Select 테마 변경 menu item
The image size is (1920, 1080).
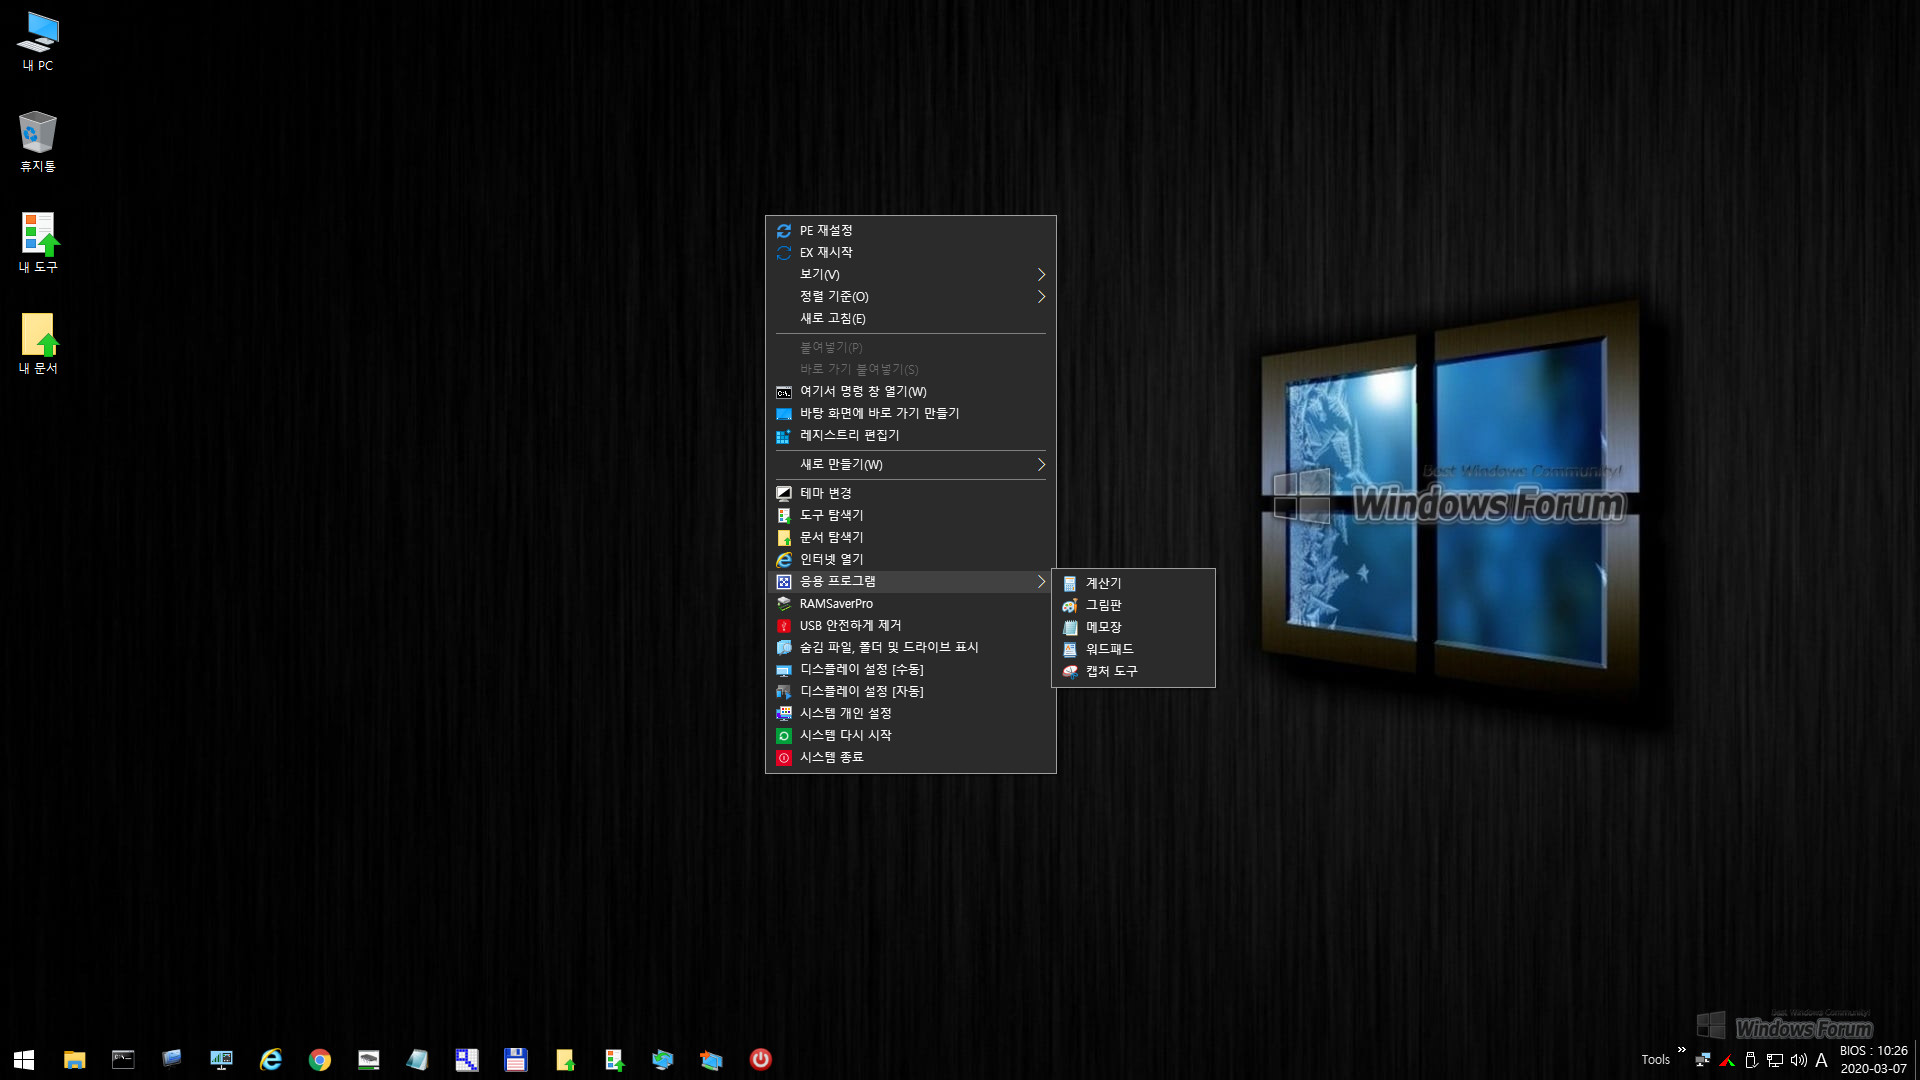(911, 493)
